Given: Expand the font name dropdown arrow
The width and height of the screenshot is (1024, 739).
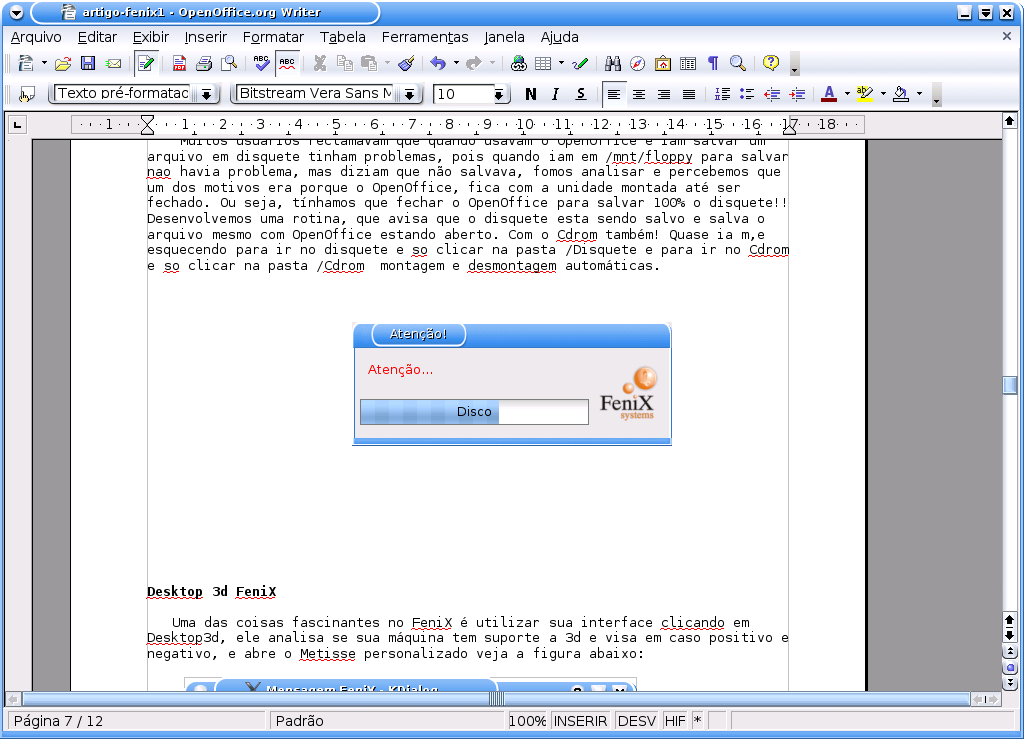Looking at the screenshot, I should click(409, 95).
